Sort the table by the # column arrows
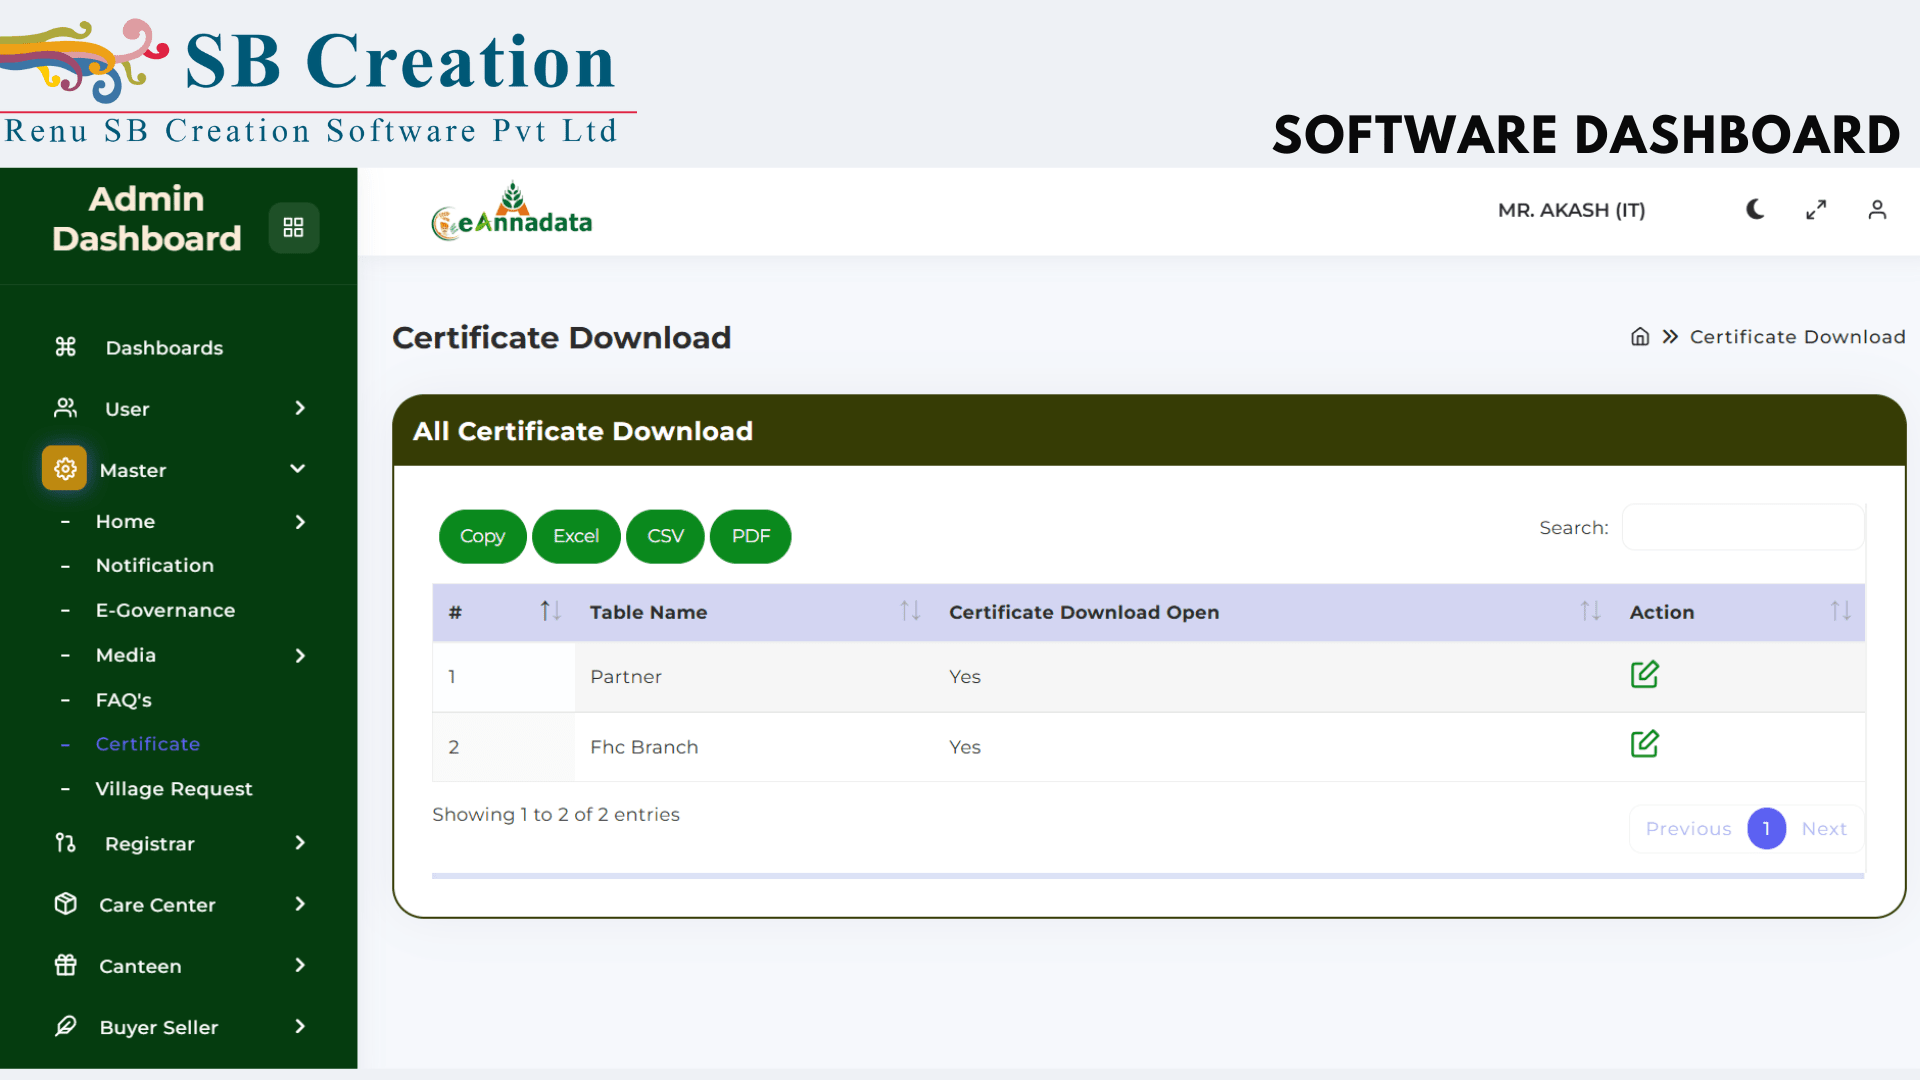This screenshot has height=1080, width=1920. click(550, 611)
